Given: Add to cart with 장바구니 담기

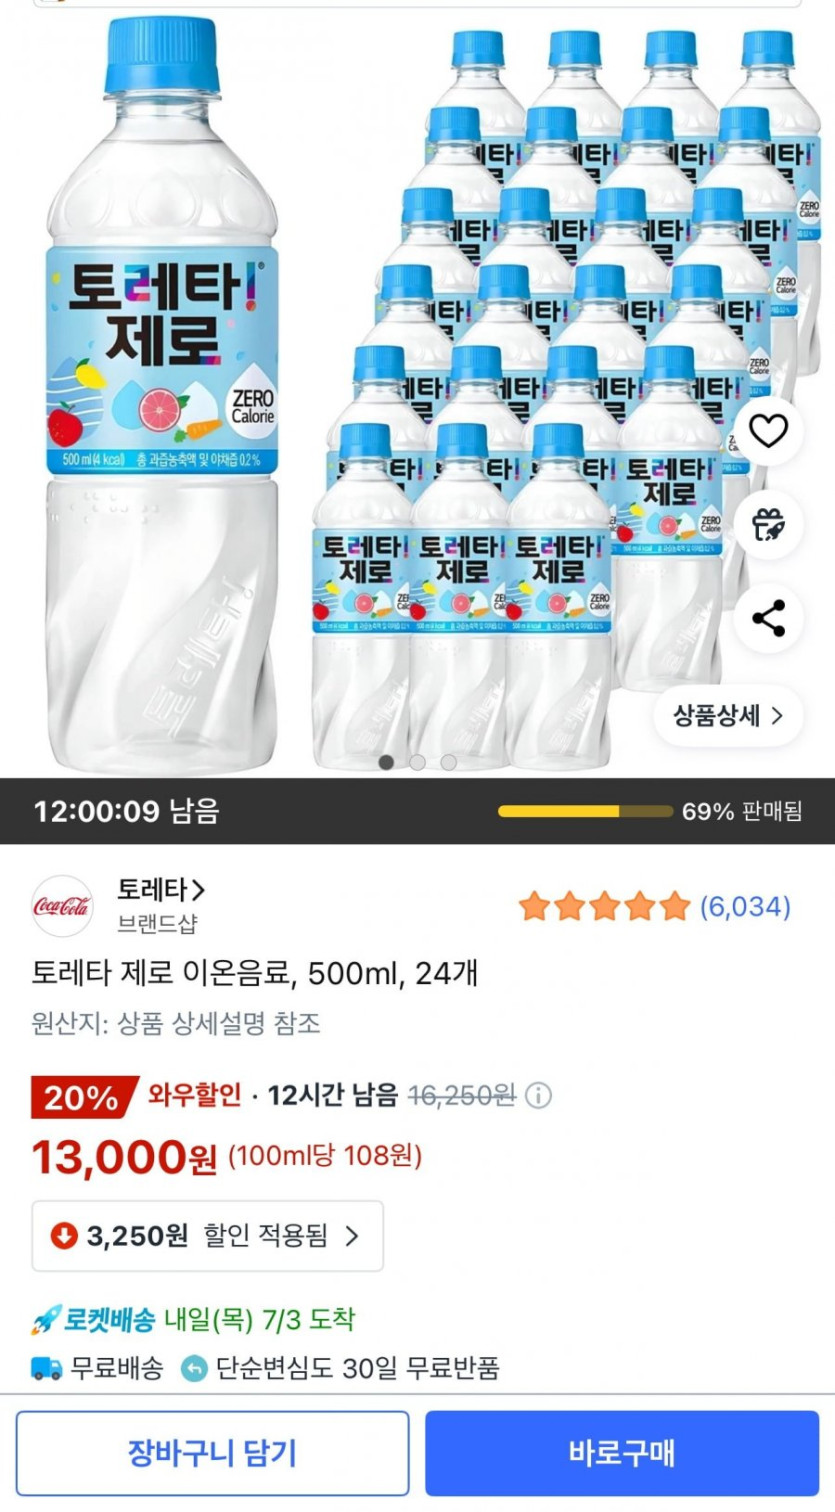Looking at the screenshot, I should point(212,1453).
